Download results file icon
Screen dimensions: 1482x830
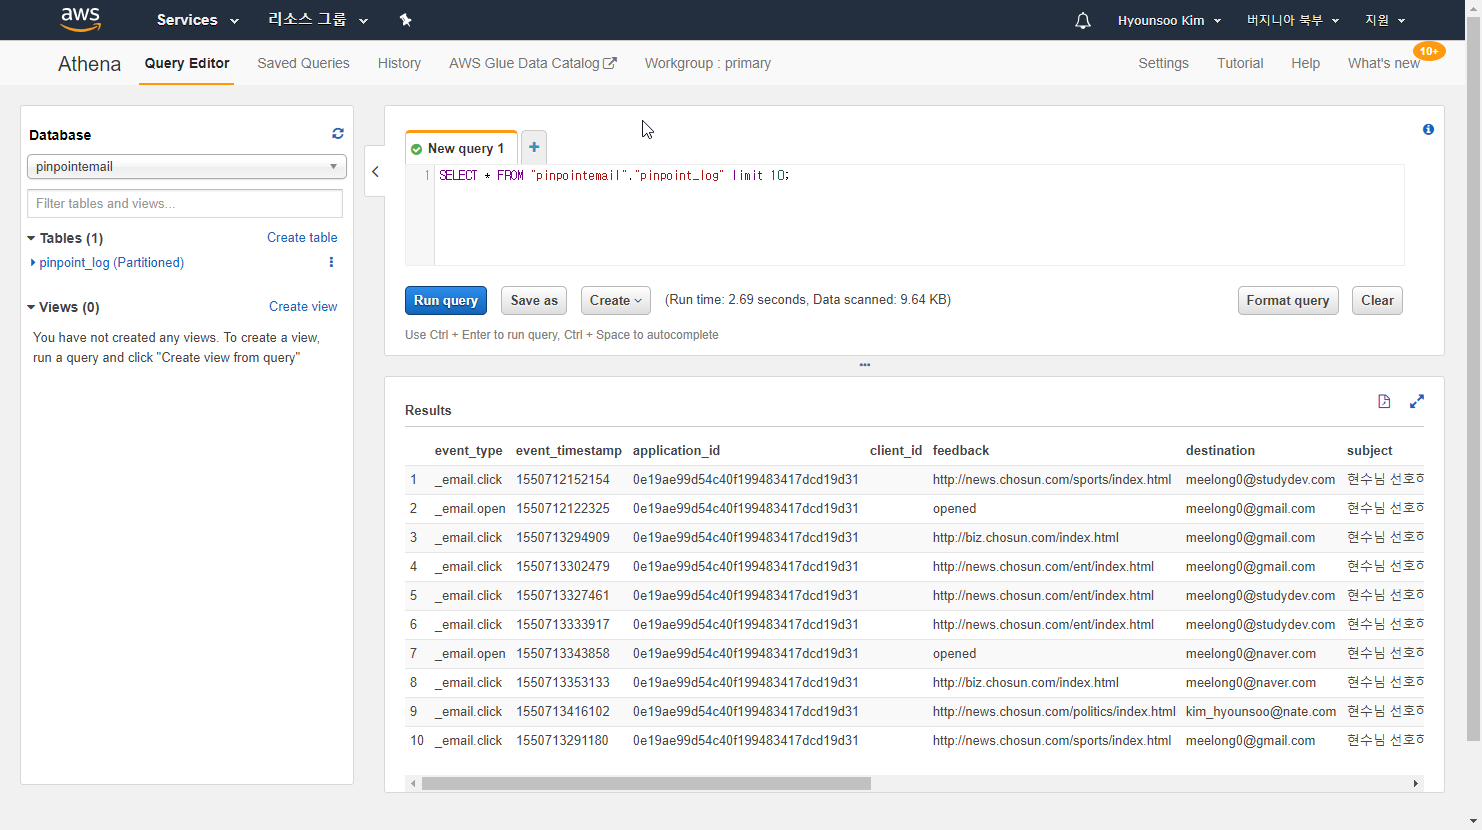click(1384, 401)
